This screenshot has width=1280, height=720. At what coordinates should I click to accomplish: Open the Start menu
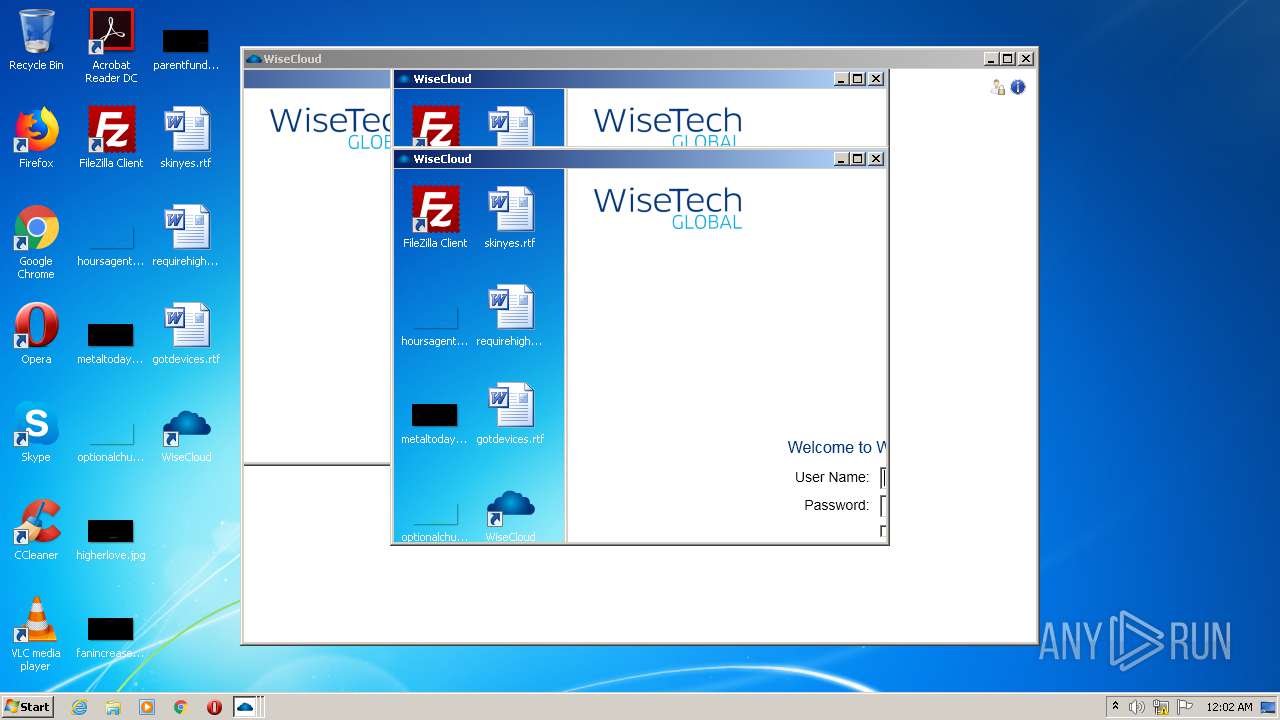pos(27,707)
